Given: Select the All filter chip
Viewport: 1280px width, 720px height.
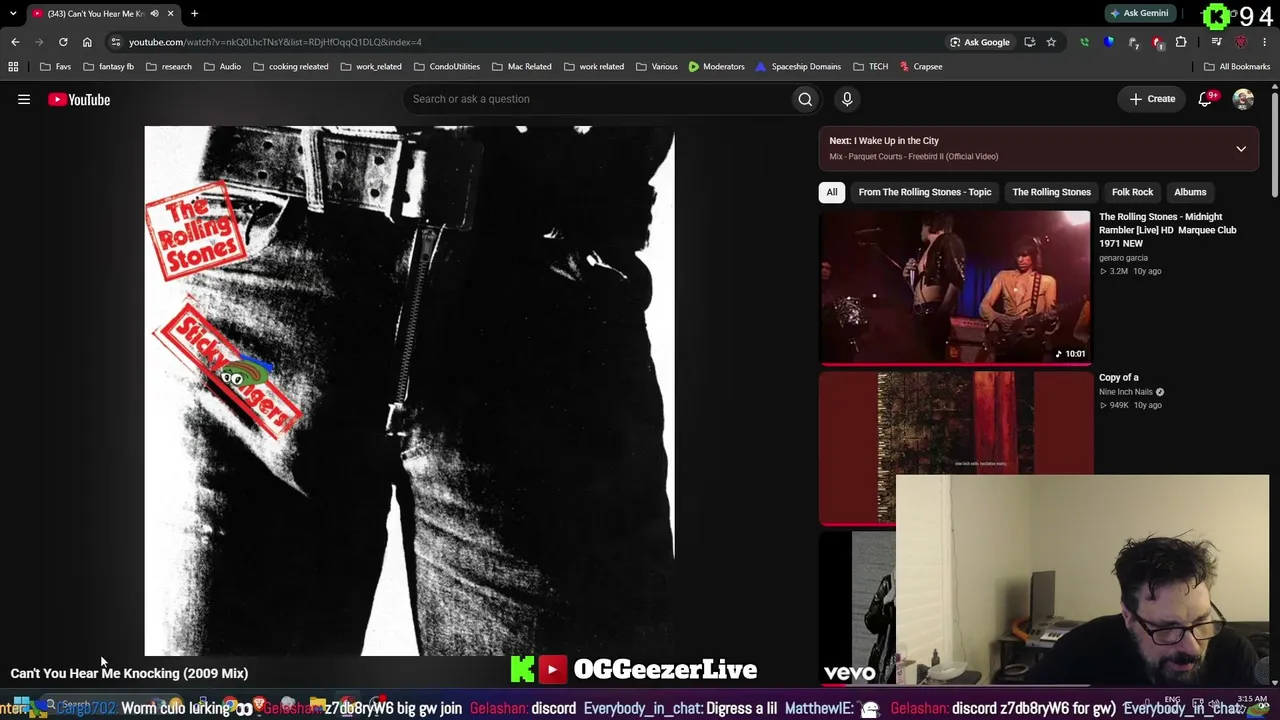Looking at the screenshot, I should click(x=832, y=192).
